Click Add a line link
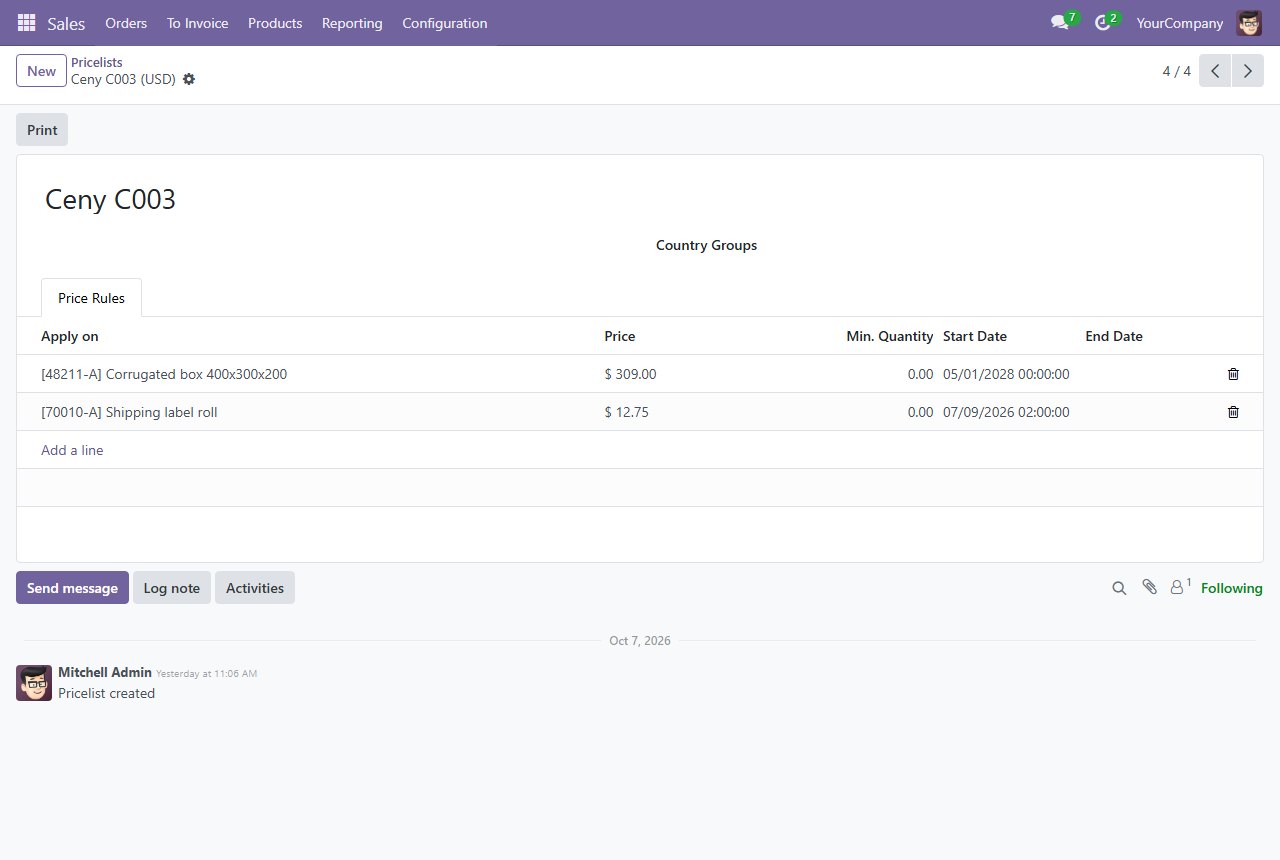 pos(72,450)
